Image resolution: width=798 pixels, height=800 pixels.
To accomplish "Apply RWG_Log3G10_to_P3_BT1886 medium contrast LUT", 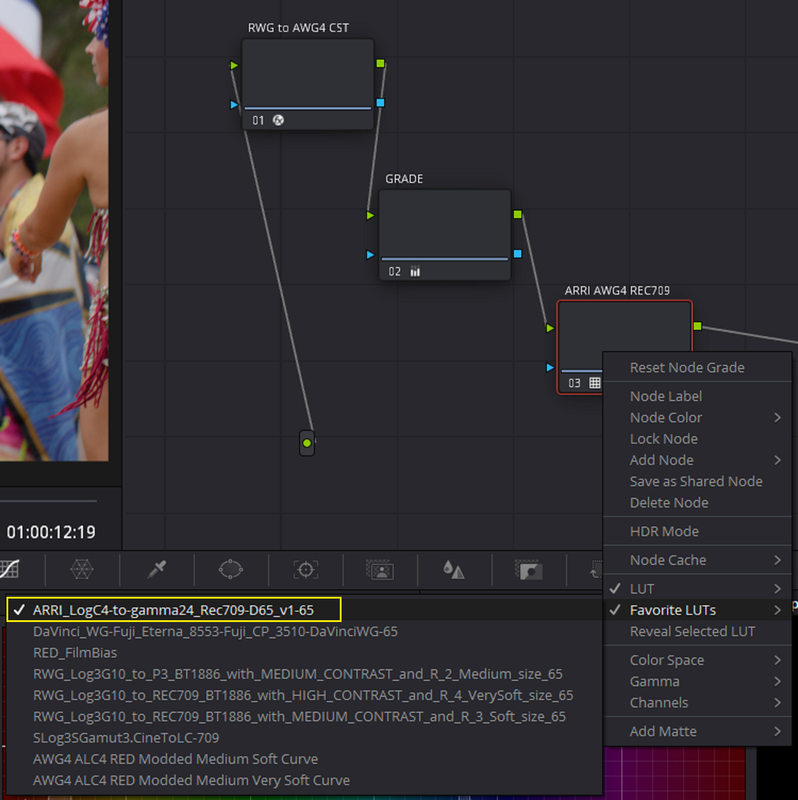I will (304, 674).
